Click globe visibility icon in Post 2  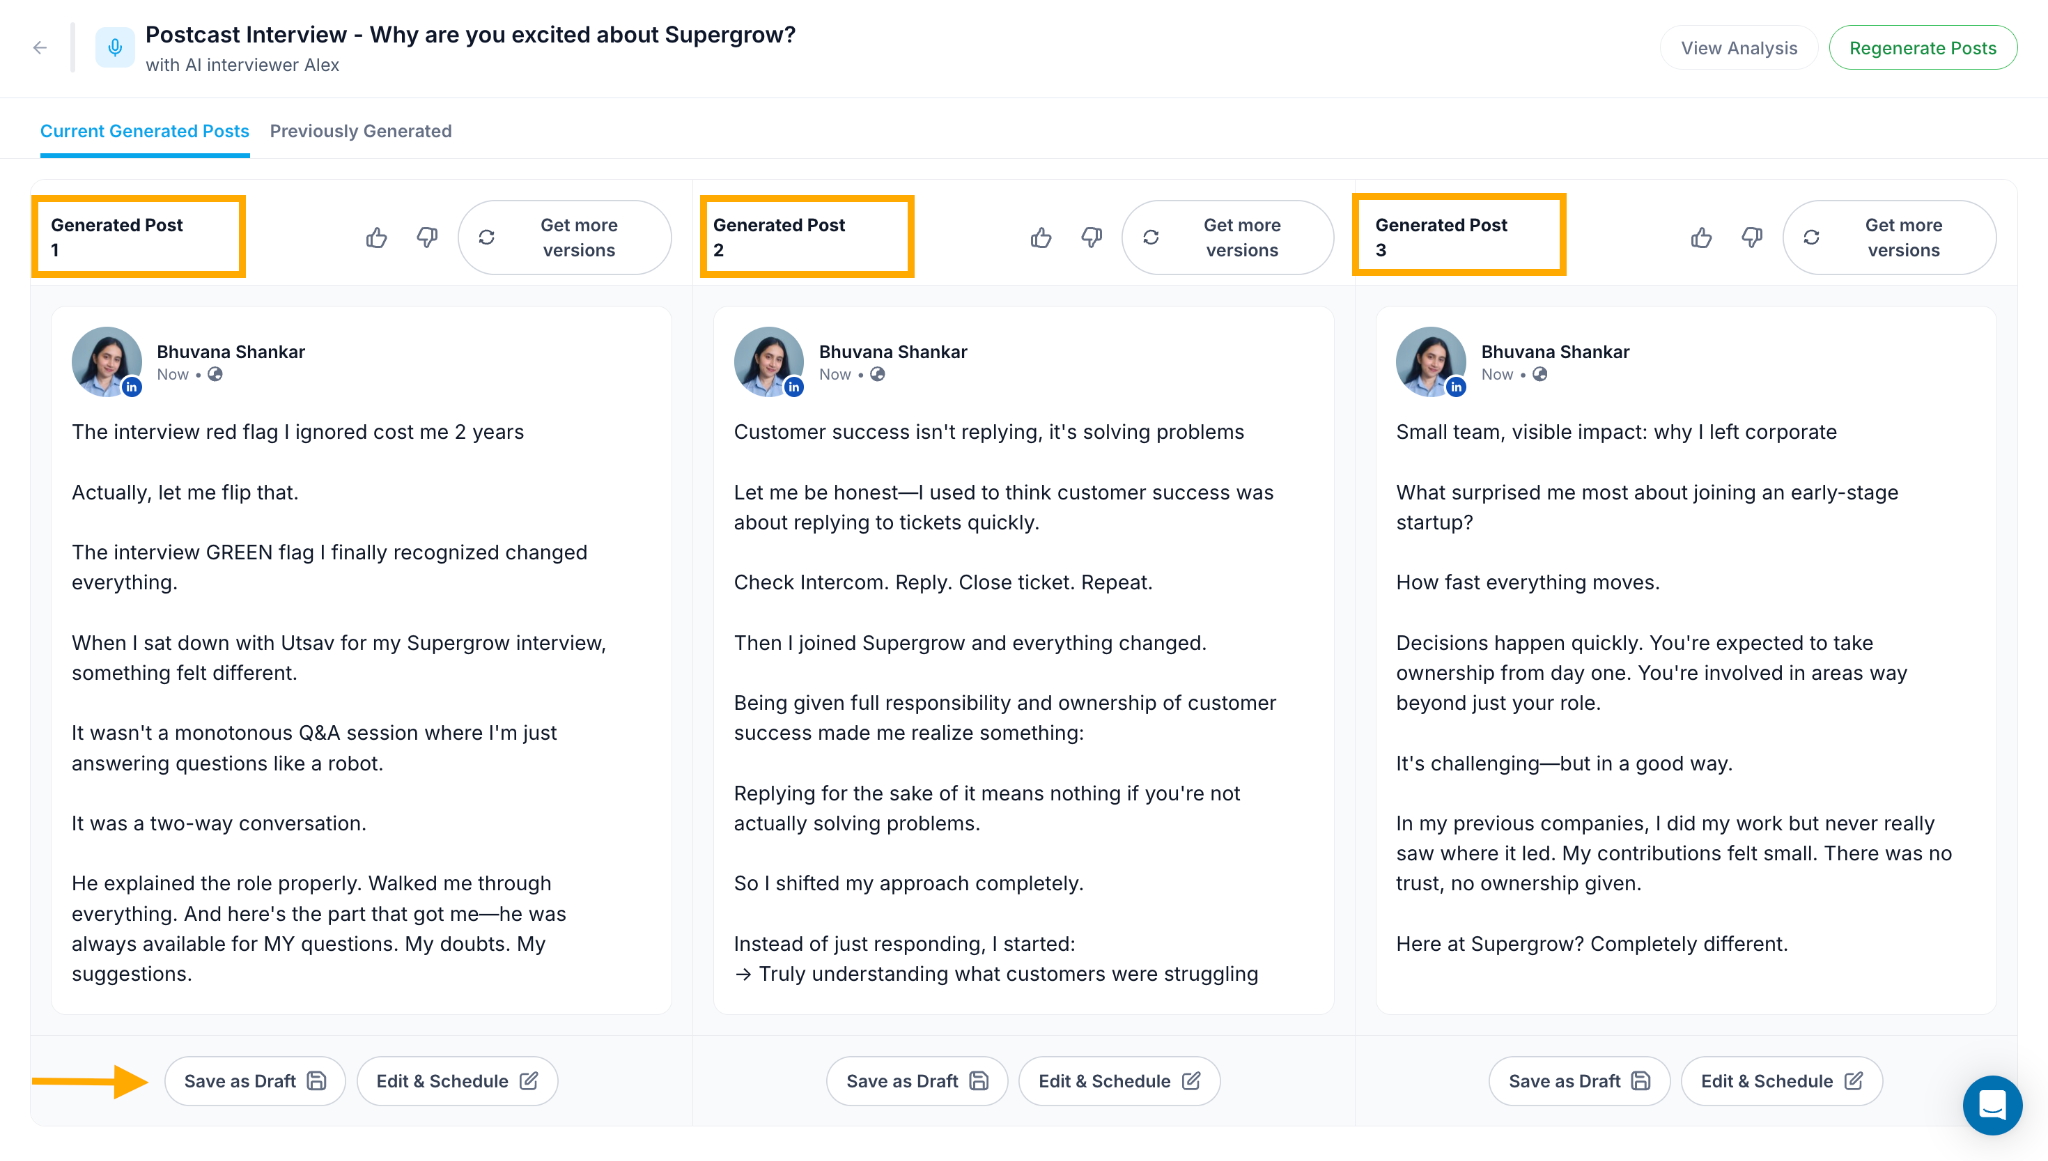[x=877, y=374]
